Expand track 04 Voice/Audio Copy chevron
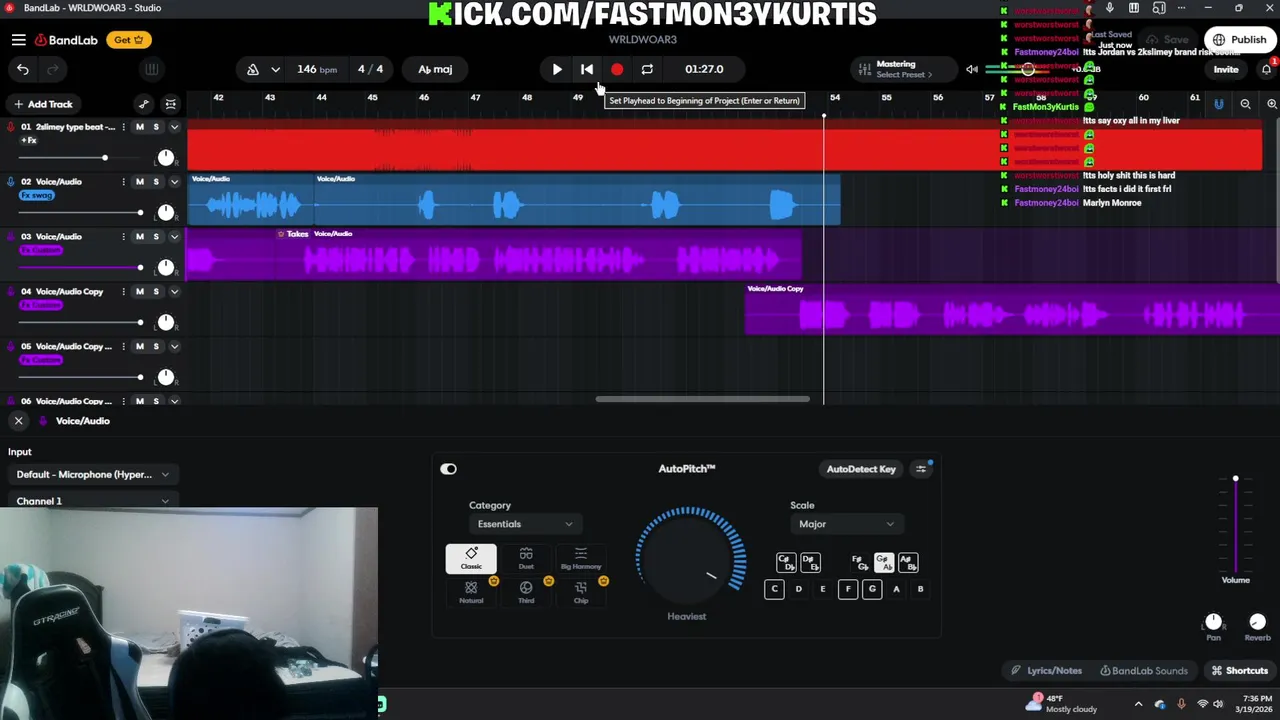This screenshot has height=720, width=1280. 174,292
